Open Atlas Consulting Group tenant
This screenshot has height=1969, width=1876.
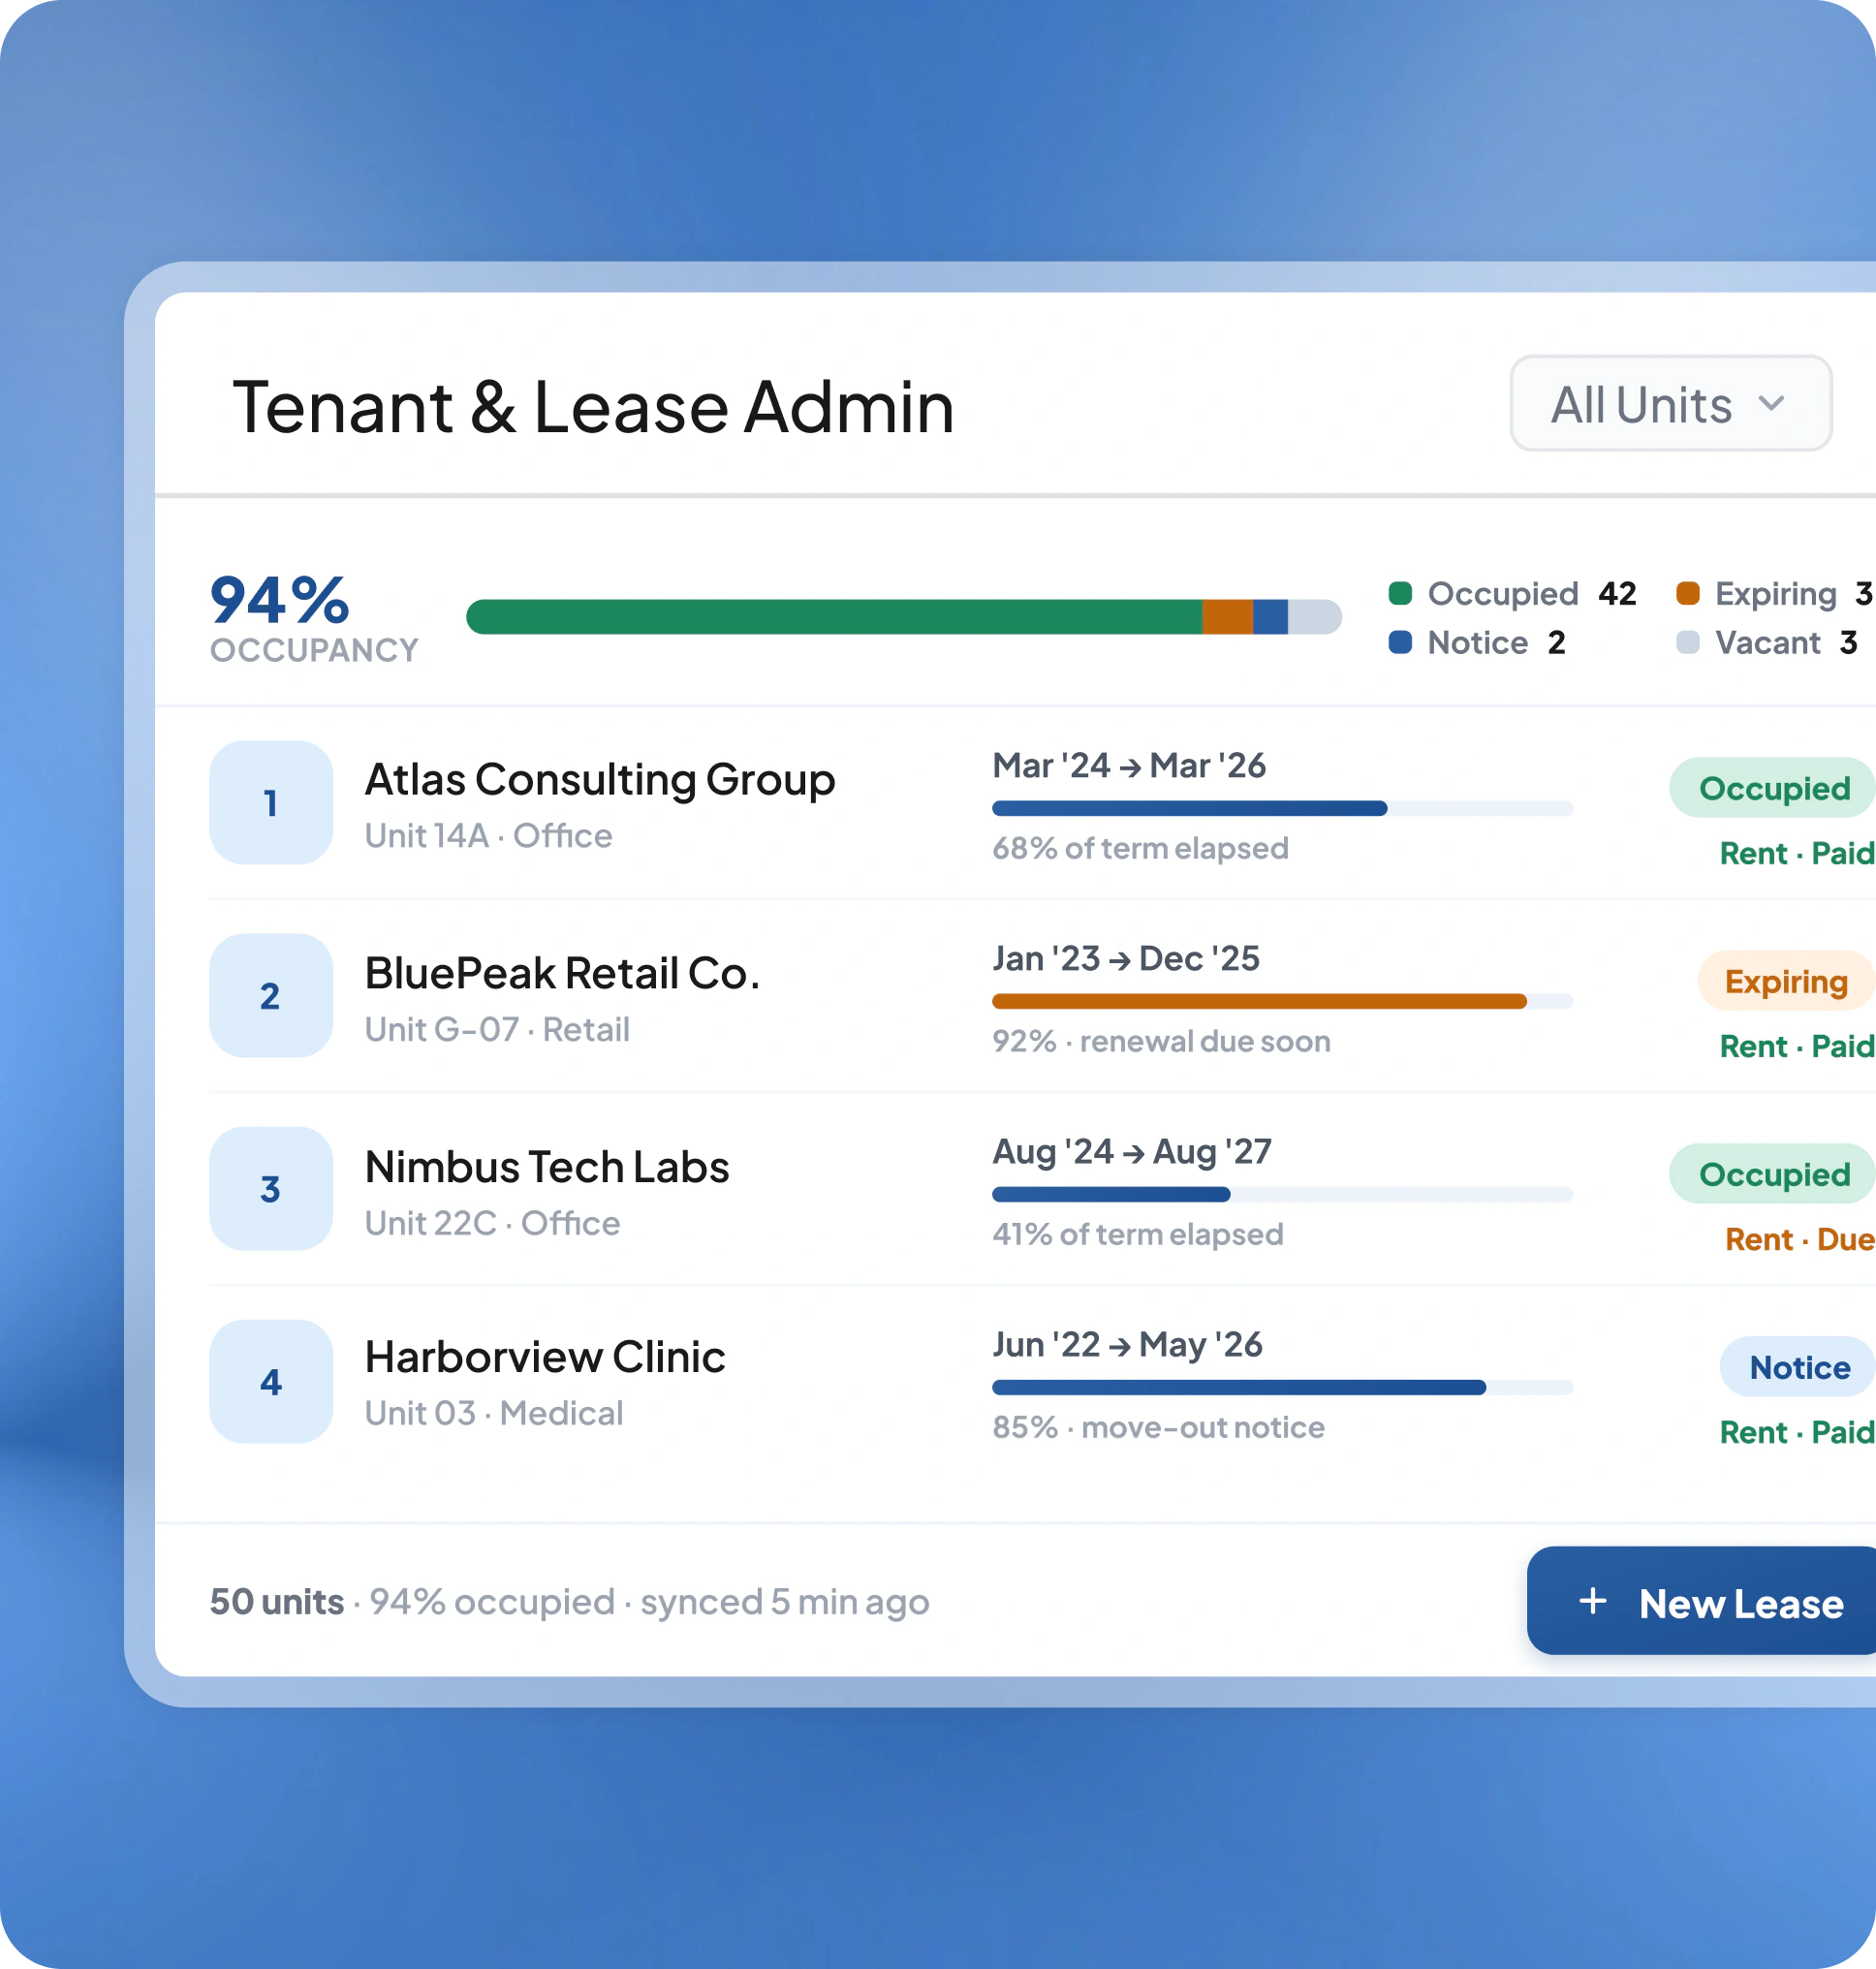pos(600,780)
